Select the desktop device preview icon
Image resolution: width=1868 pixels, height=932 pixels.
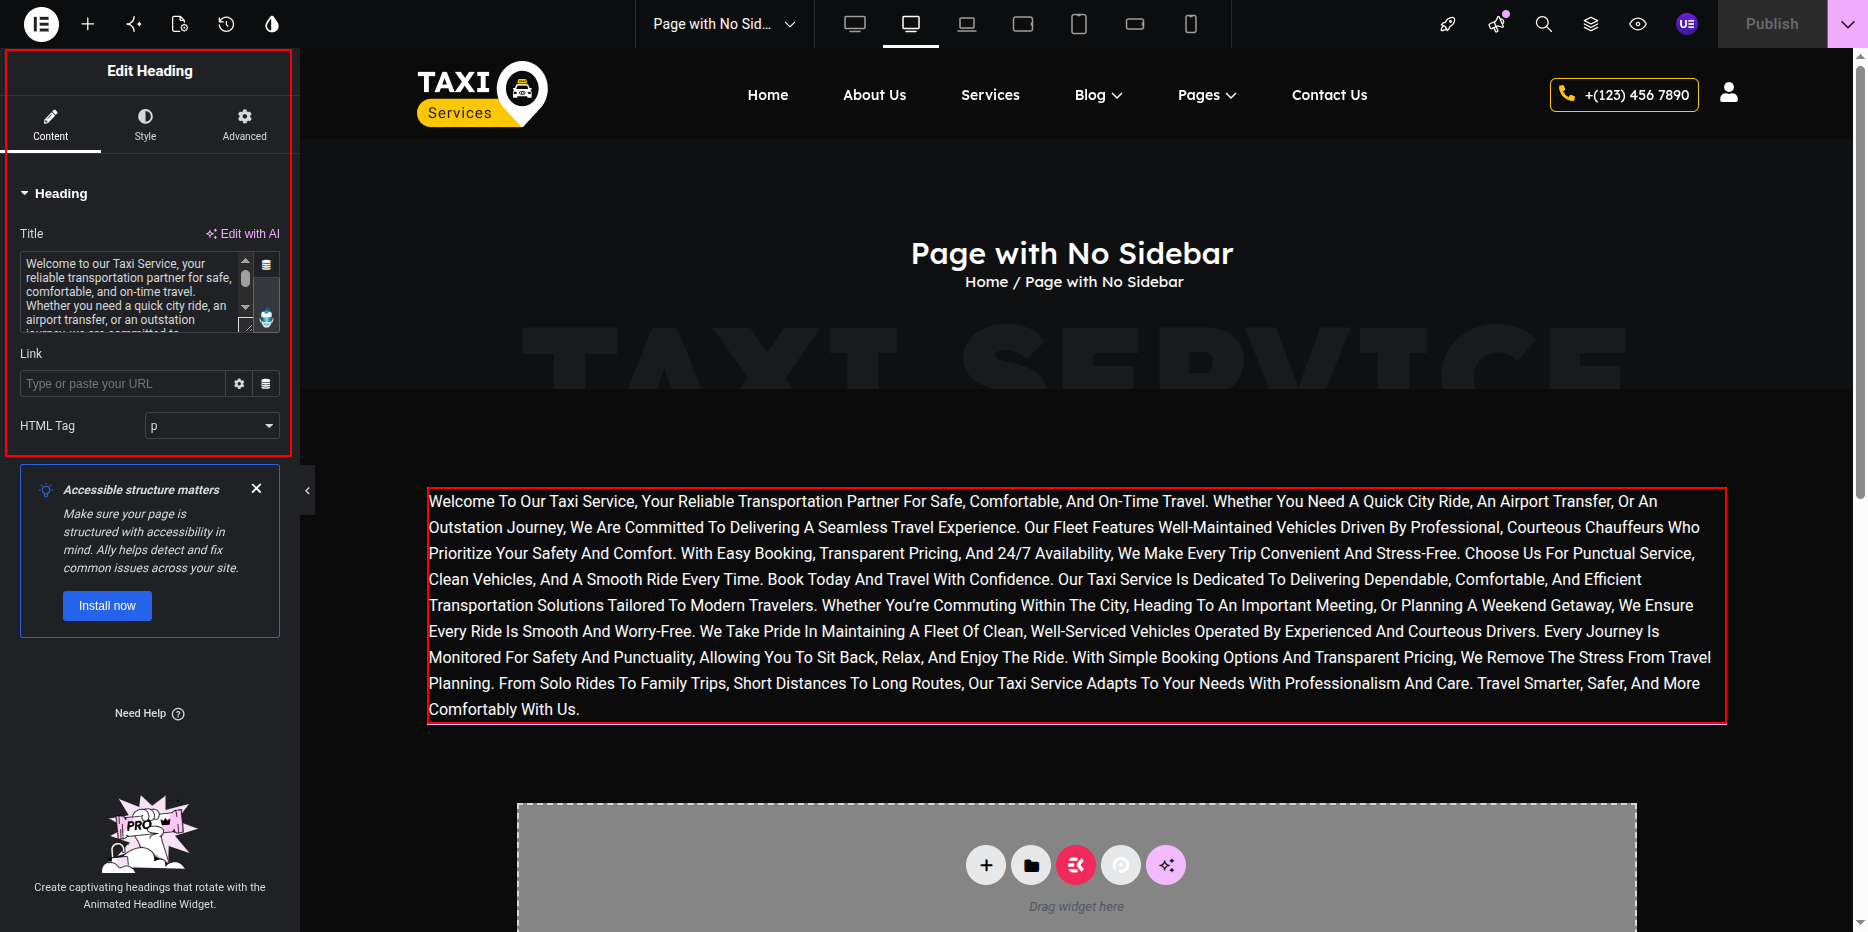(x=911, y=24)
